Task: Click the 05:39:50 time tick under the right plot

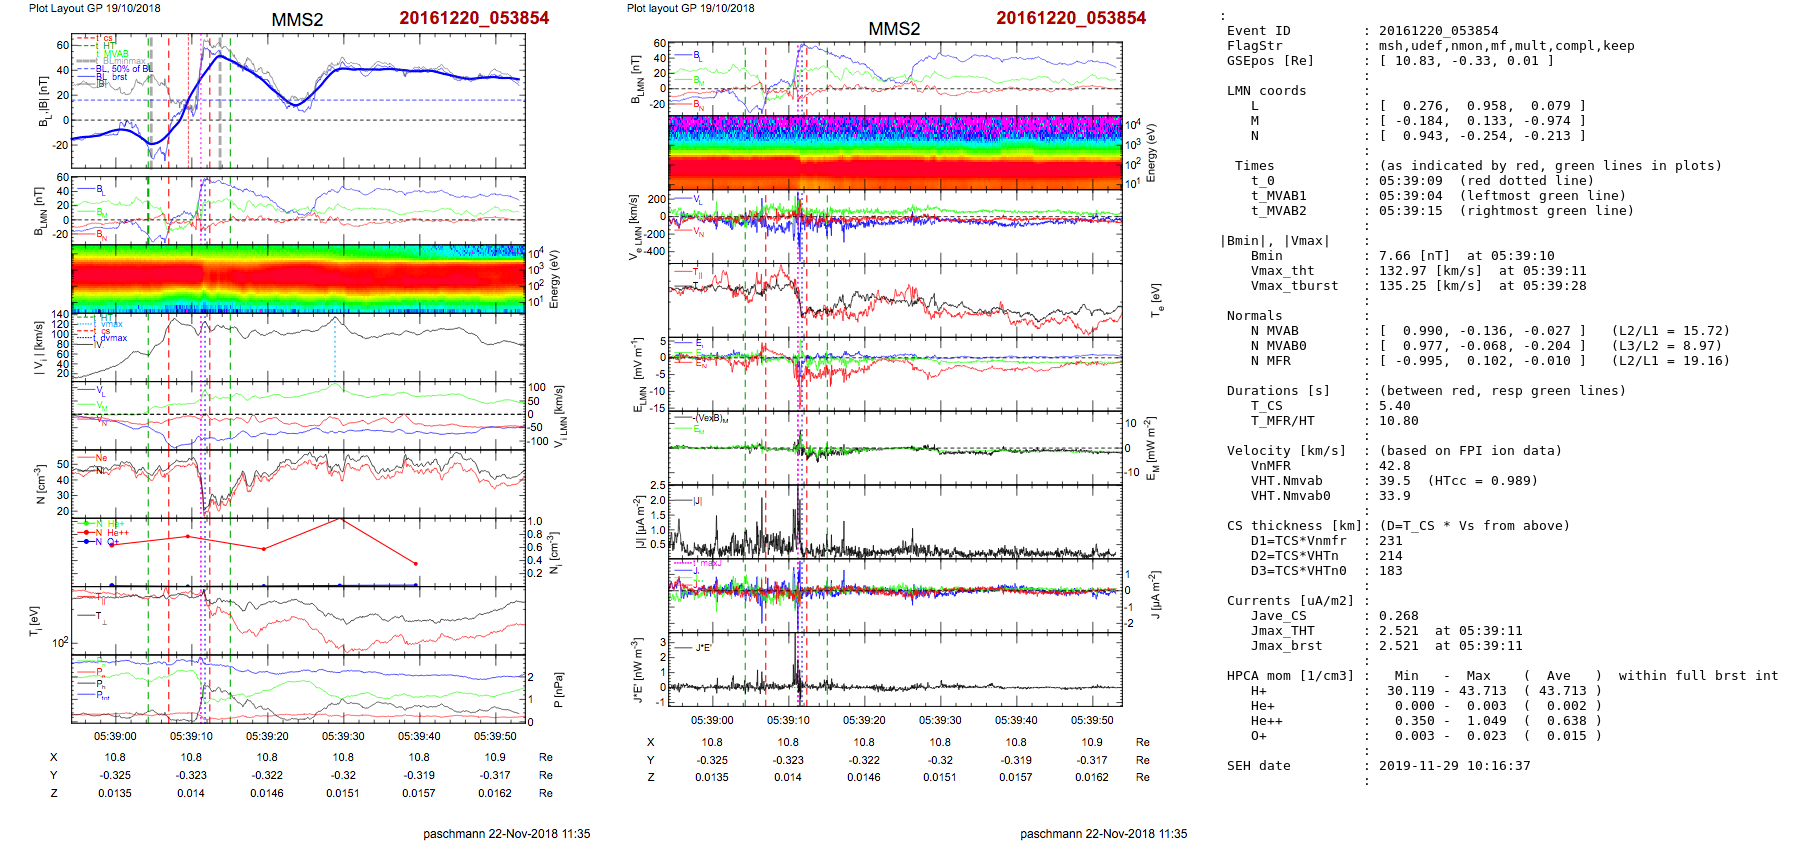Action: [1092, 720]
